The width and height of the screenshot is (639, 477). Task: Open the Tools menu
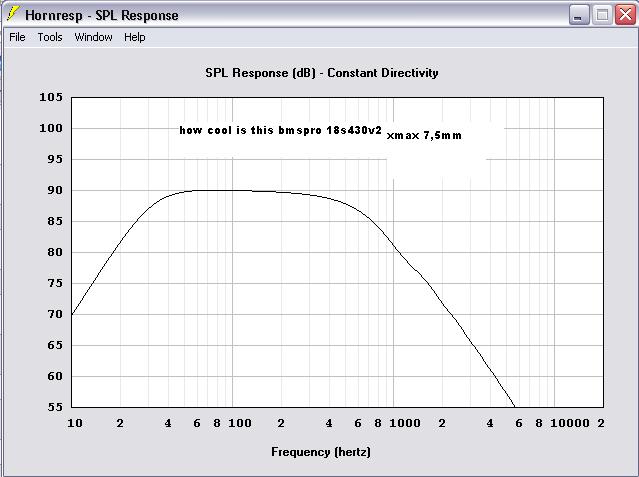tap(50, 37)
